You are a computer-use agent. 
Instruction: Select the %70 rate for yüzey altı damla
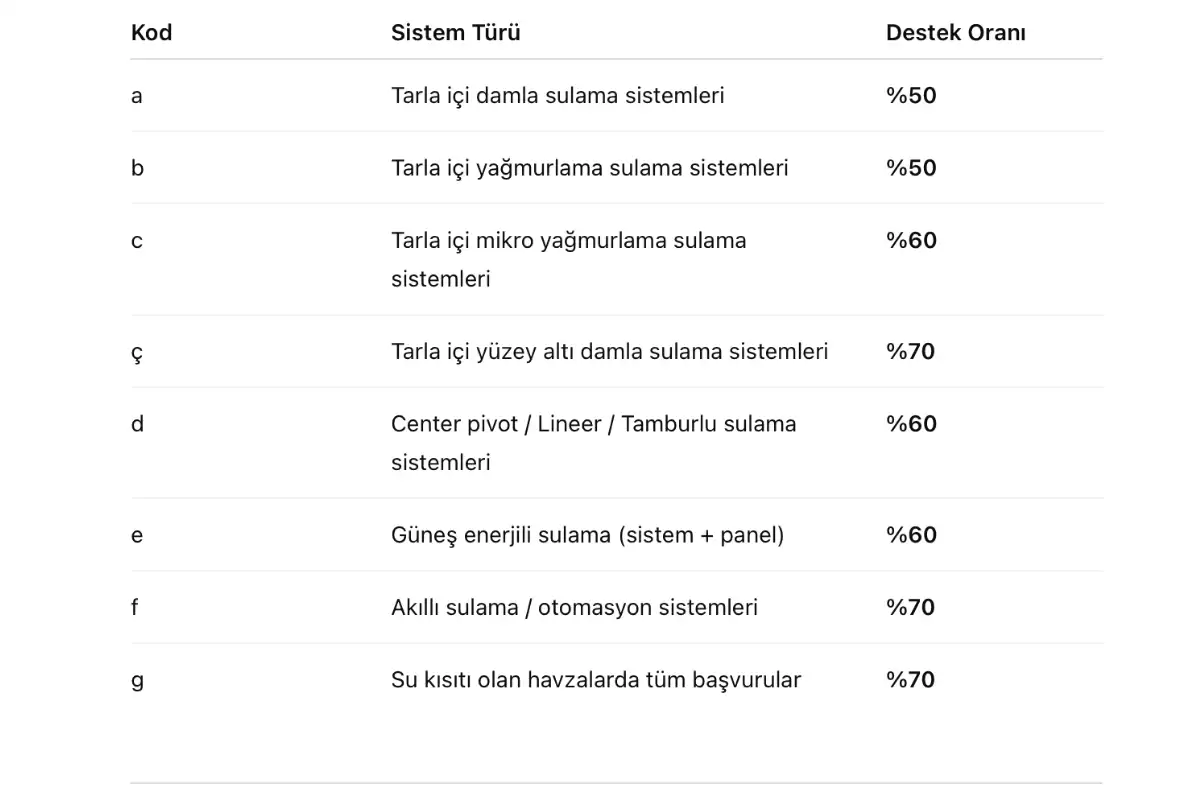(x=910, y=352)
